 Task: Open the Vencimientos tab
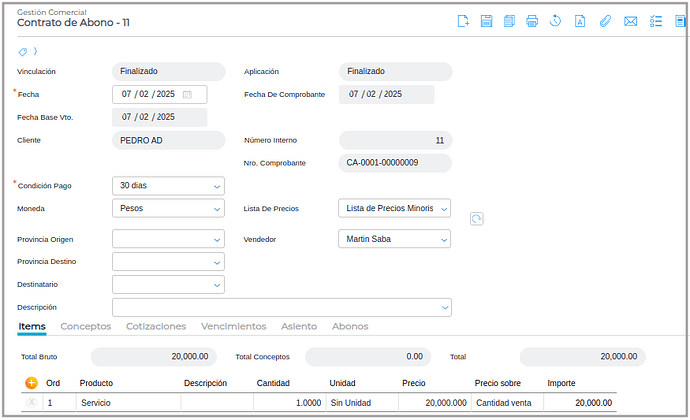tap(233, 326)
